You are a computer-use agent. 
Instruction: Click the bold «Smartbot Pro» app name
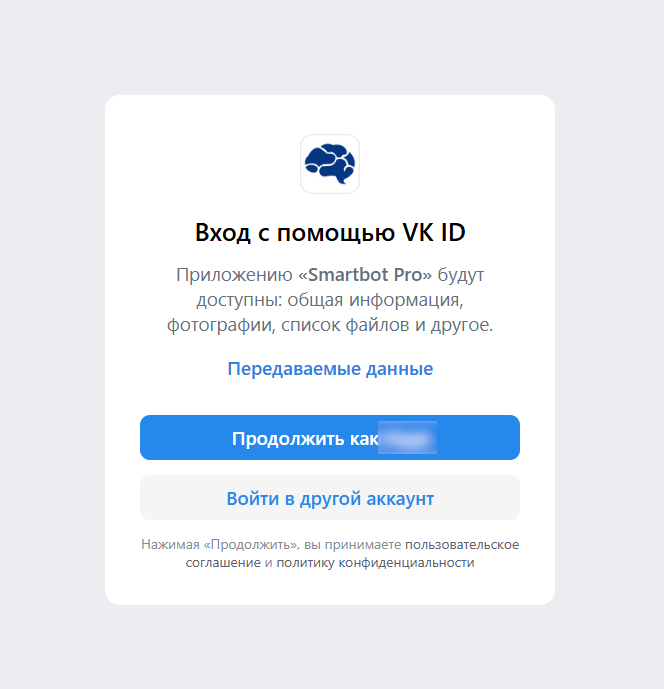tap(365, 275)
